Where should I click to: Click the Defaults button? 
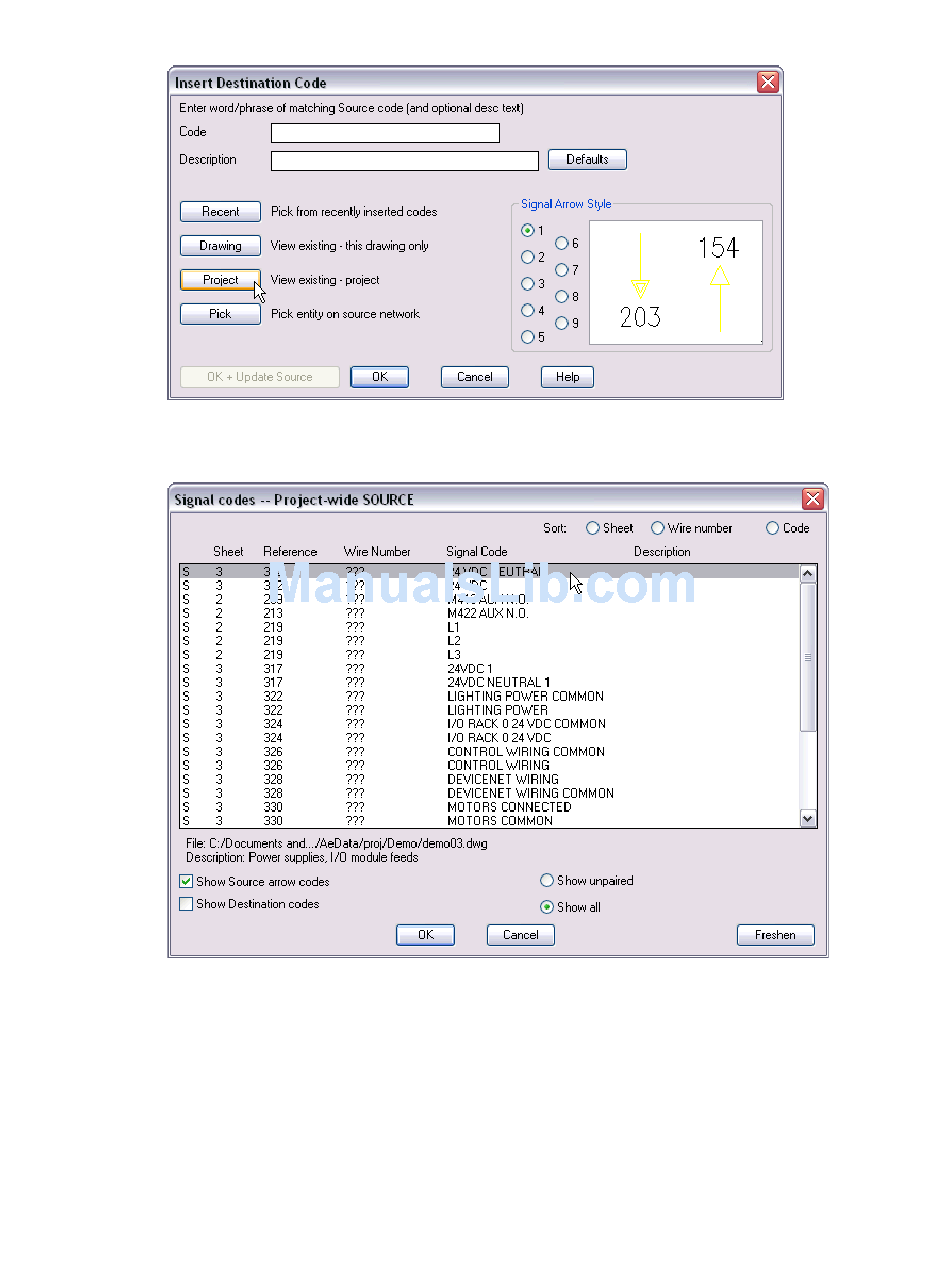coord(587,160)
